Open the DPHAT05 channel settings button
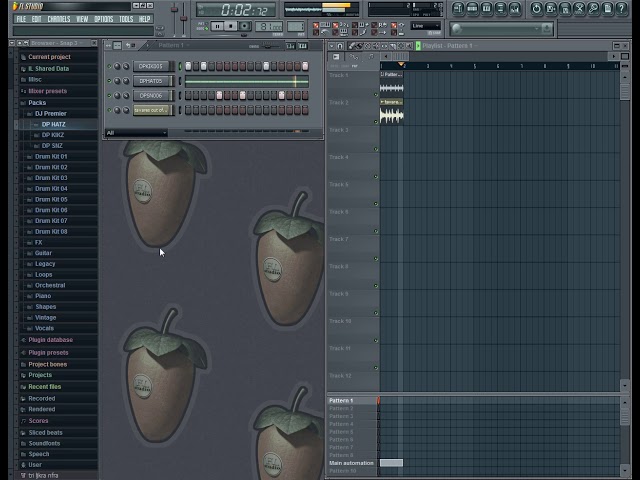 152,81
